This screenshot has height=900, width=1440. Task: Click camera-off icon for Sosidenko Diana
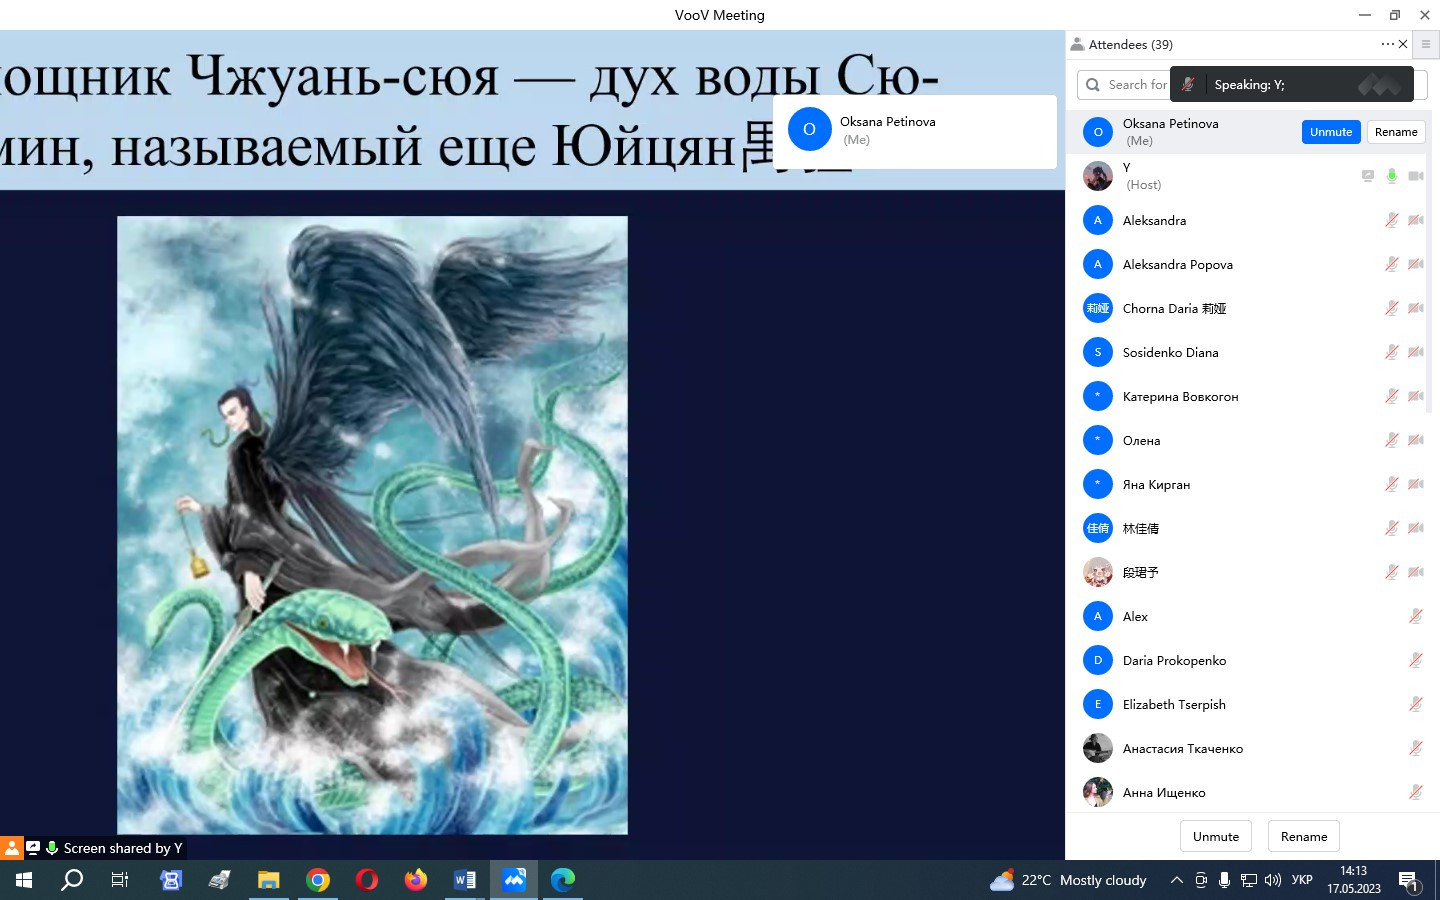1416,352
